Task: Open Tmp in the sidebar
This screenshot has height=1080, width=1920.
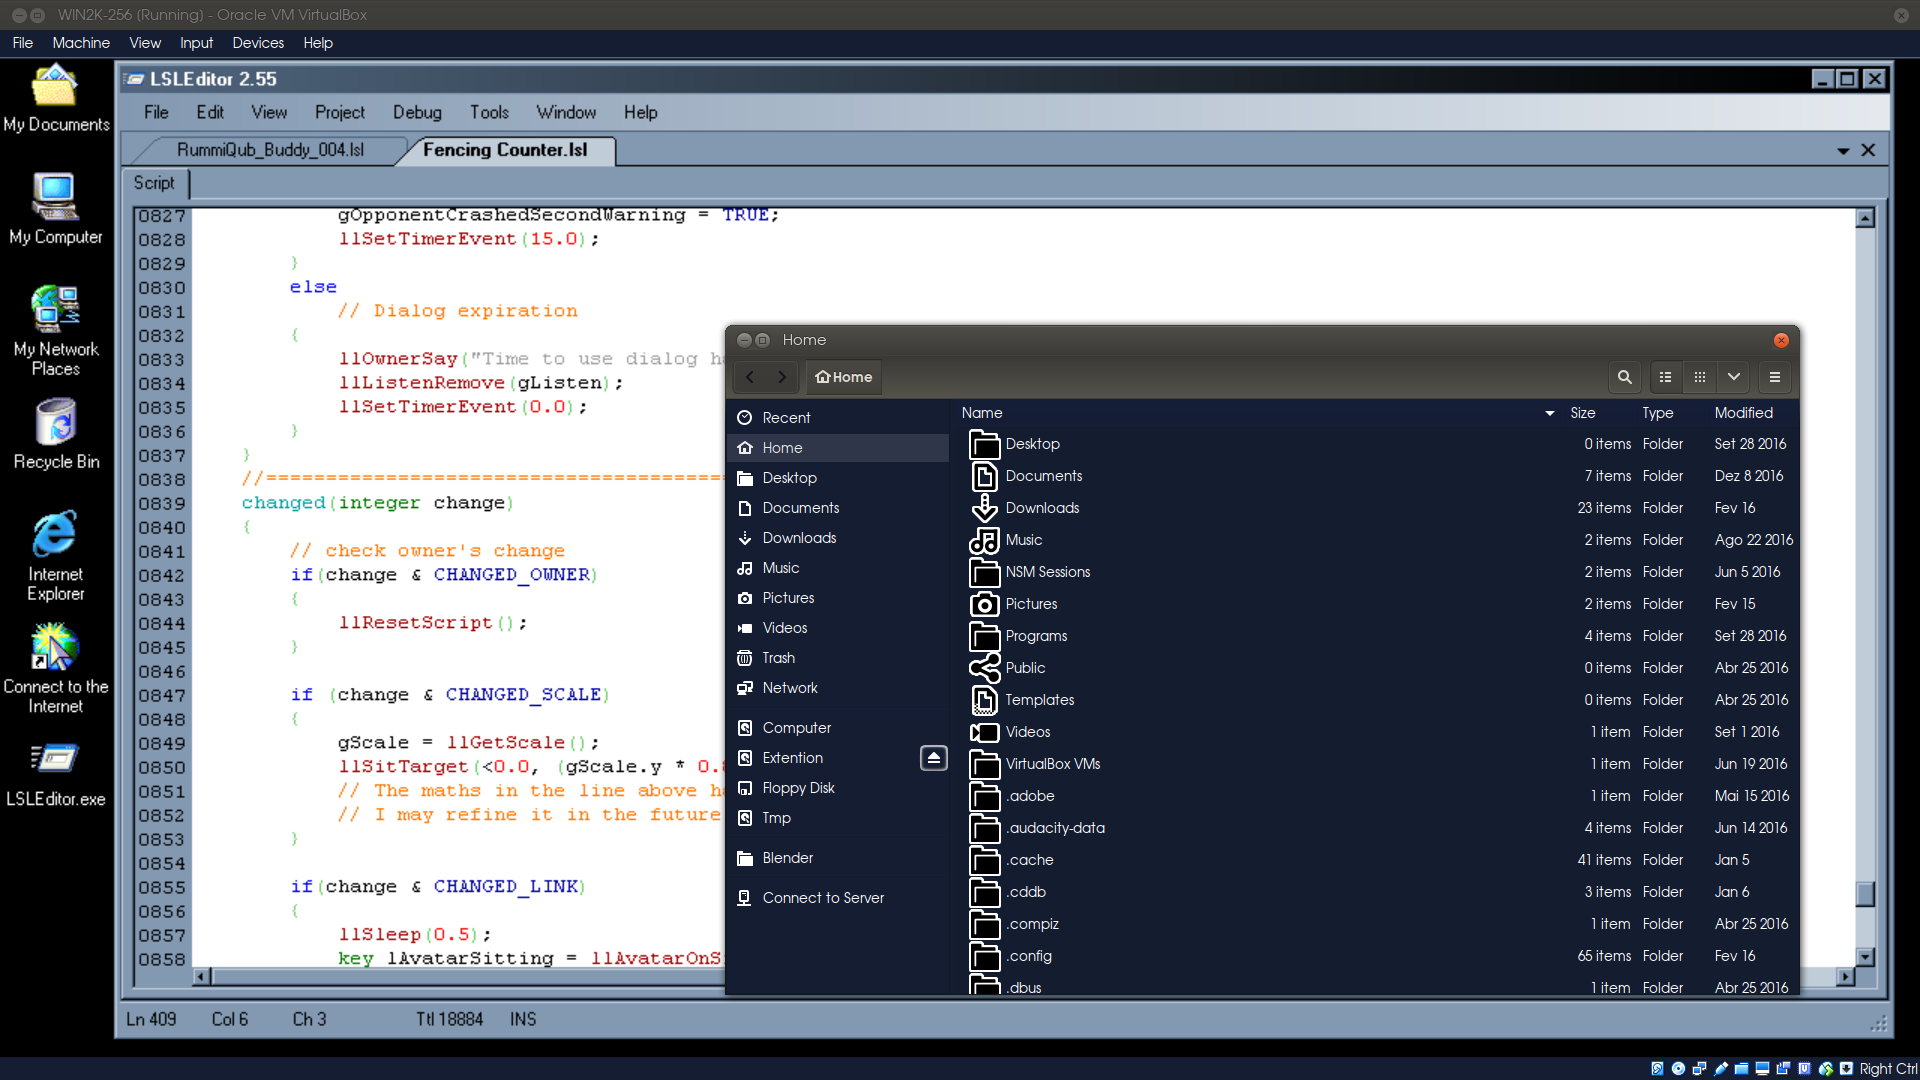Action: pyautogui.click(x=838, y=818)
